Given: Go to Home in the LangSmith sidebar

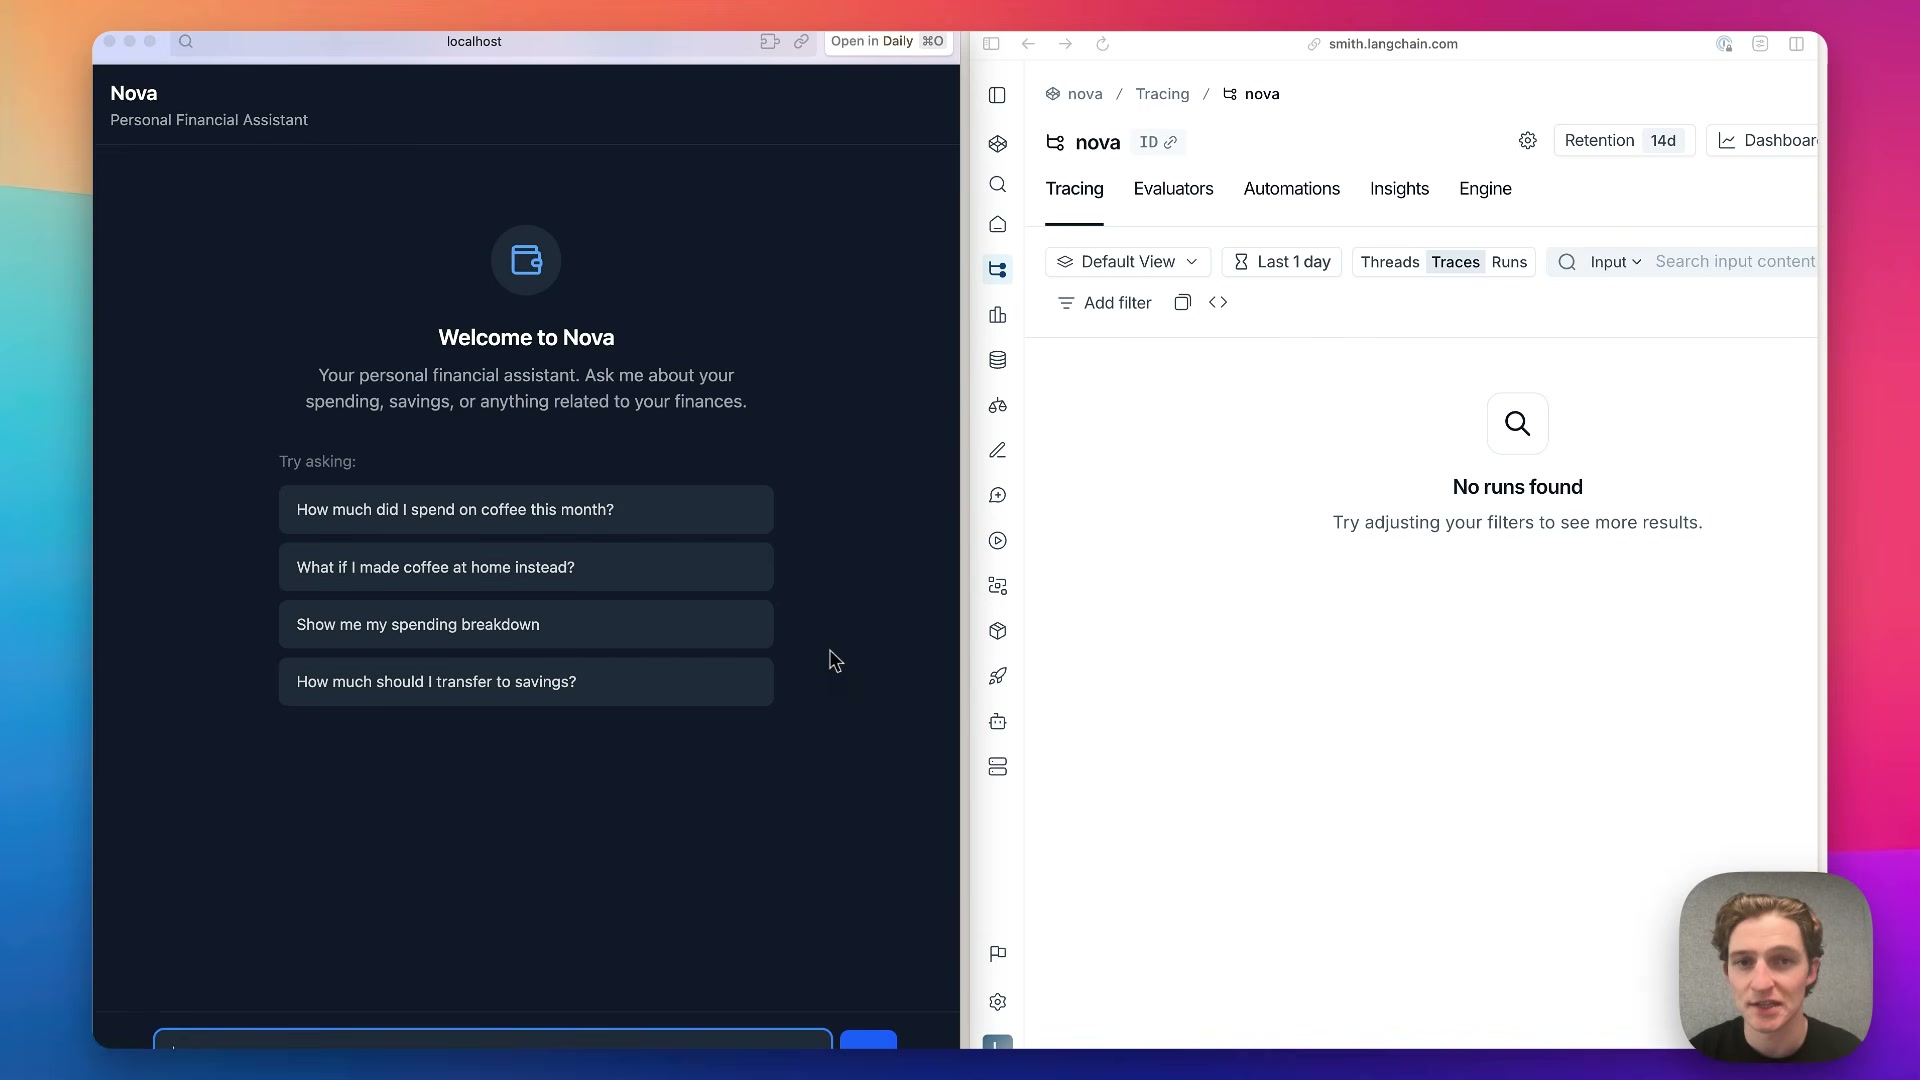Looking at the screenshot, I should 997,225.
